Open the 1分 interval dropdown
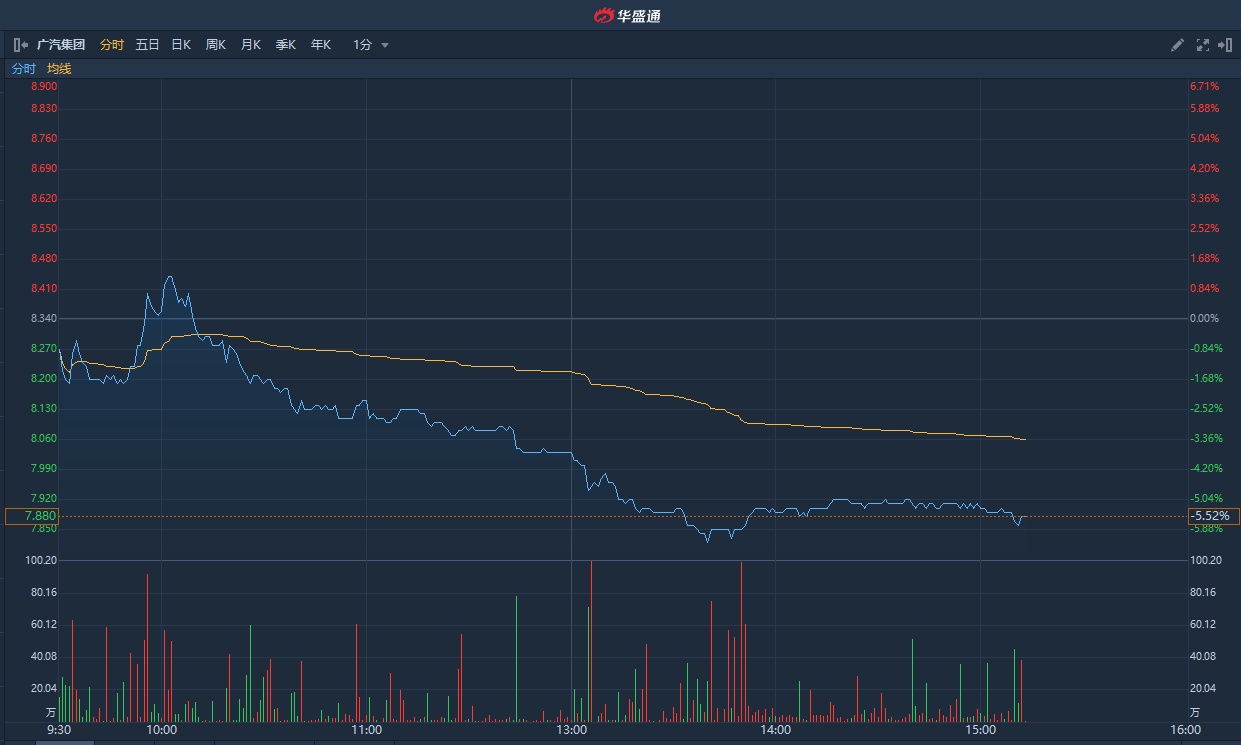Viewport: 1241px width, 745px height. [370, 45]
